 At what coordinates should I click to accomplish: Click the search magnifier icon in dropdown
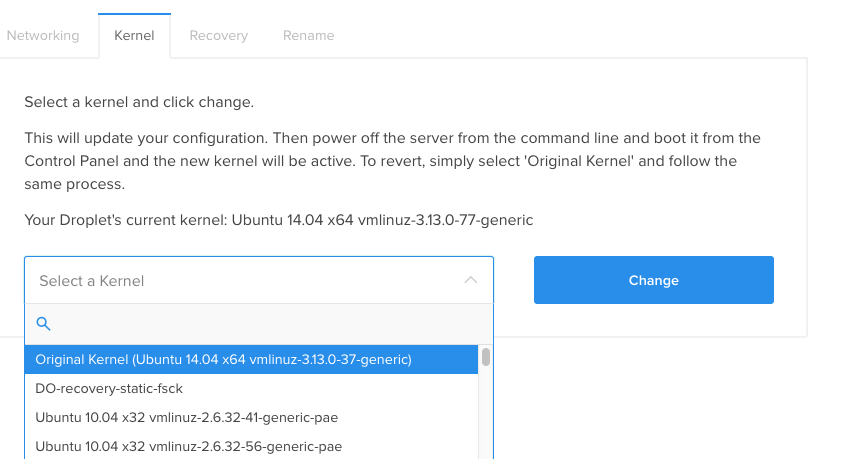(x=43, y=324)
